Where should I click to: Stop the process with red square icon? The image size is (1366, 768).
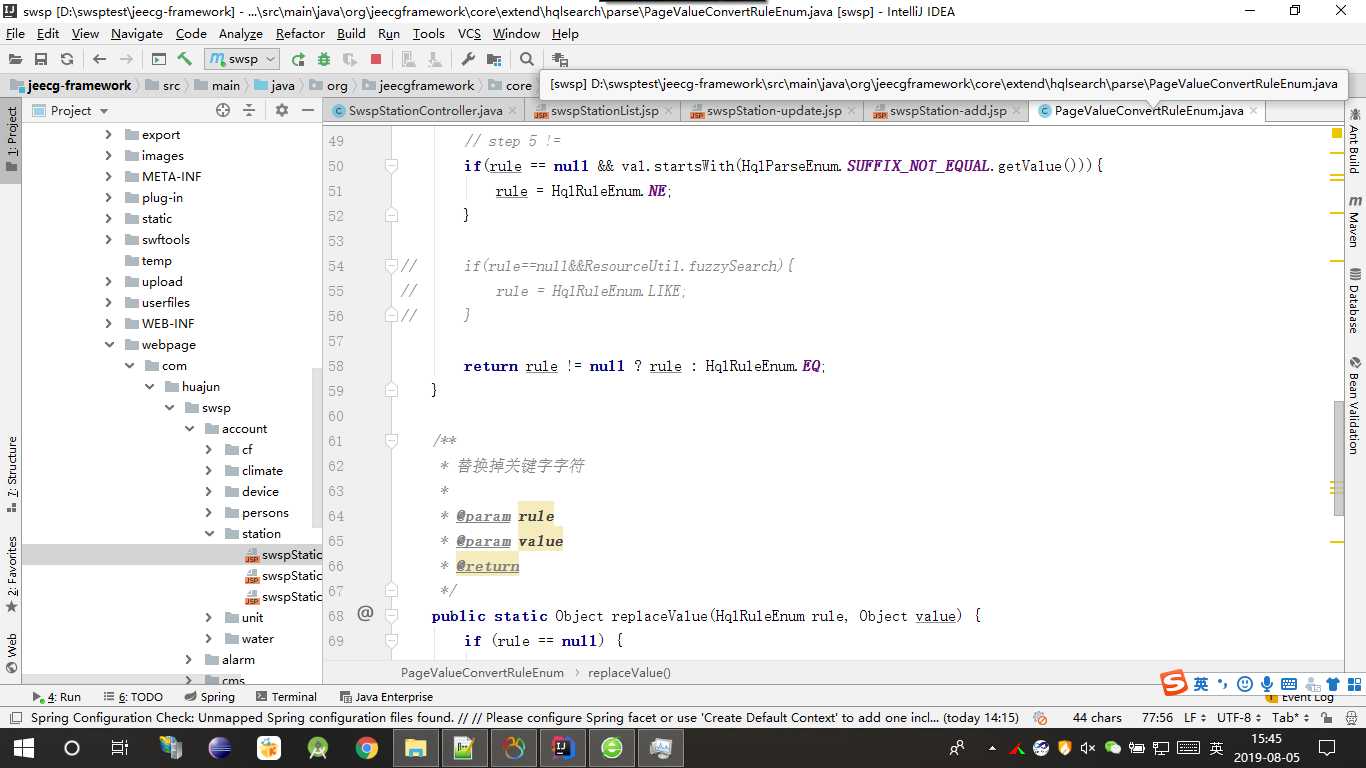(x=376, y=59)
